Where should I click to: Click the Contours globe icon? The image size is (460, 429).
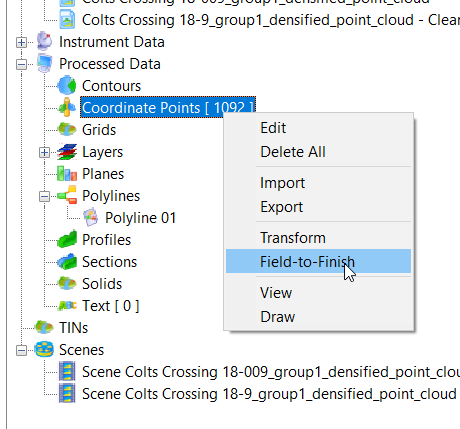pyautogui.click(x=67, y=86)
